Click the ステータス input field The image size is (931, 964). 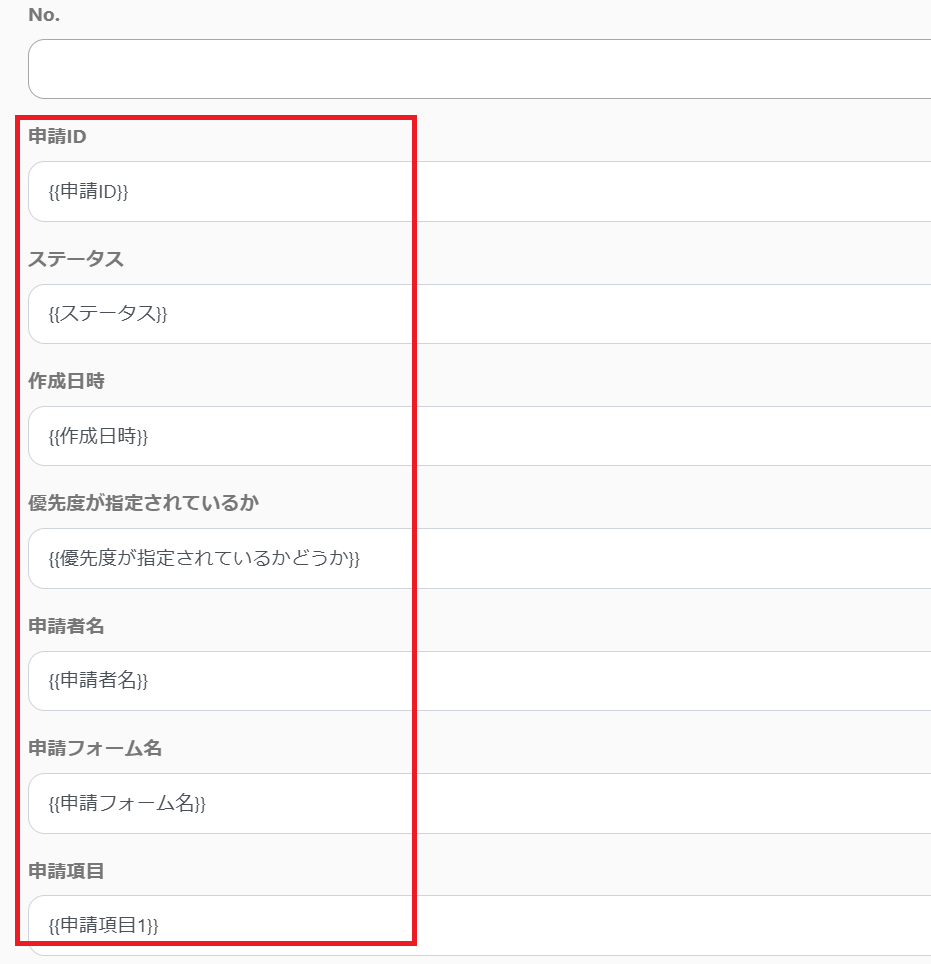coord(480,314)
